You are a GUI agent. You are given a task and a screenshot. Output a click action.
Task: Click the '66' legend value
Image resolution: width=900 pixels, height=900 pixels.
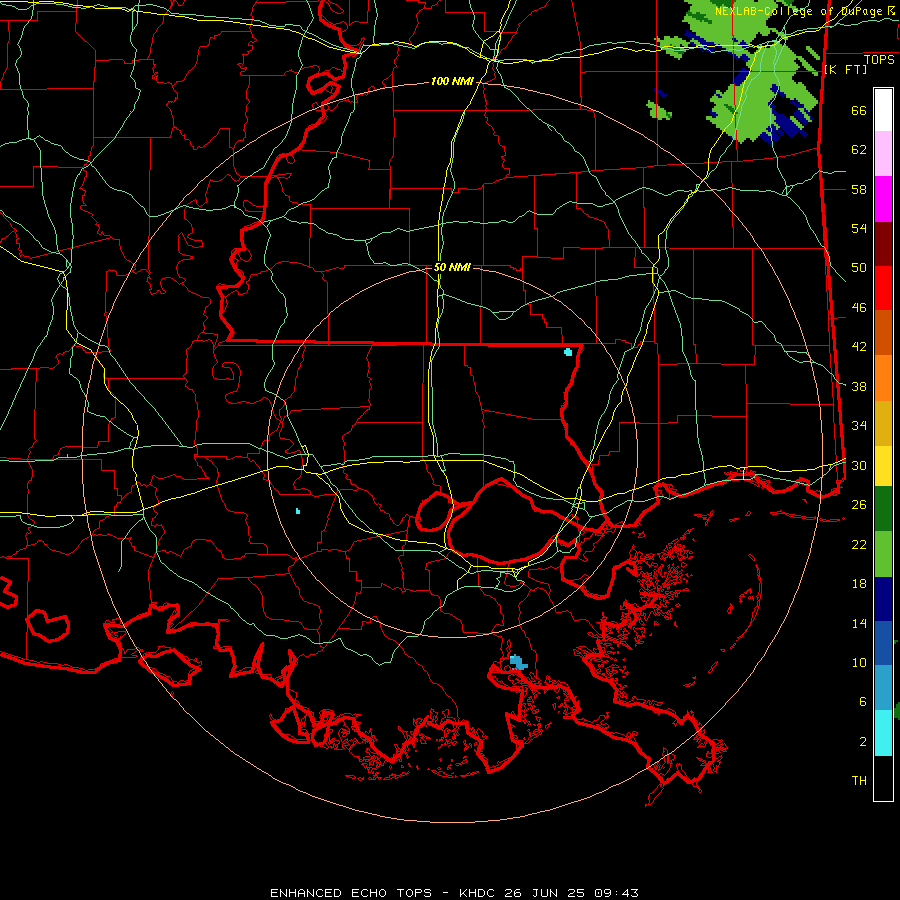[859, 110]
